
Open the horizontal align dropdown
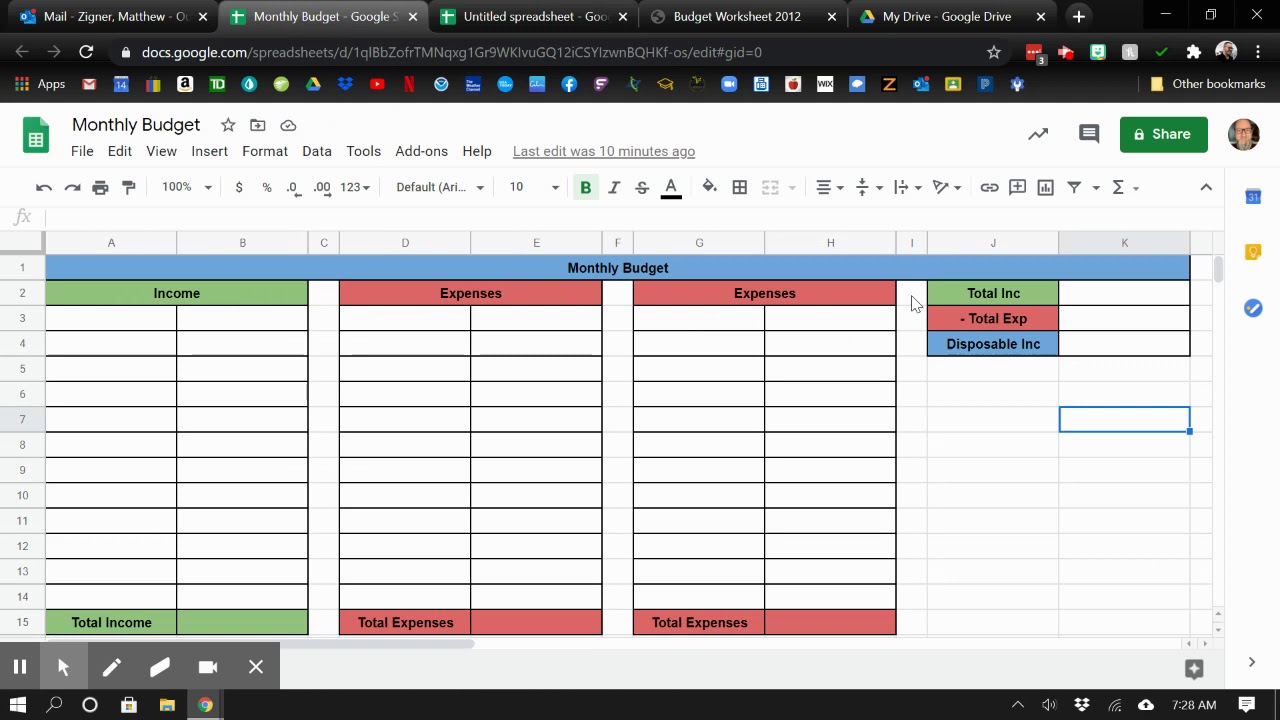pyautogui.click(x=829, y=187)
